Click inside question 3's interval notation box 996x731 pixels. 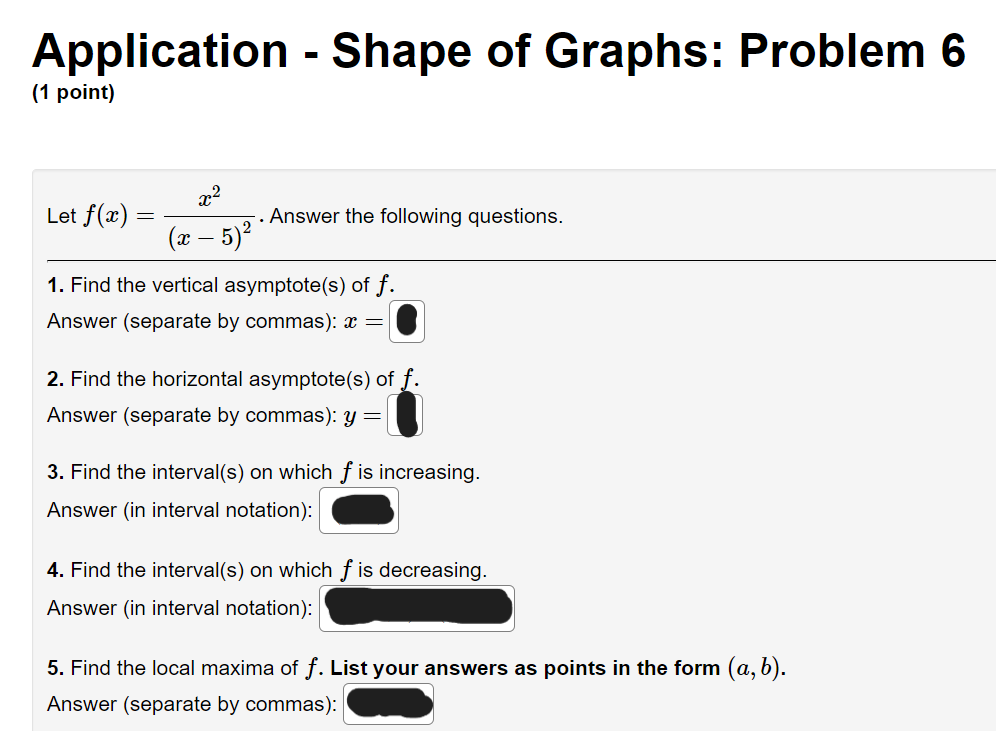(x=358, y=510)
